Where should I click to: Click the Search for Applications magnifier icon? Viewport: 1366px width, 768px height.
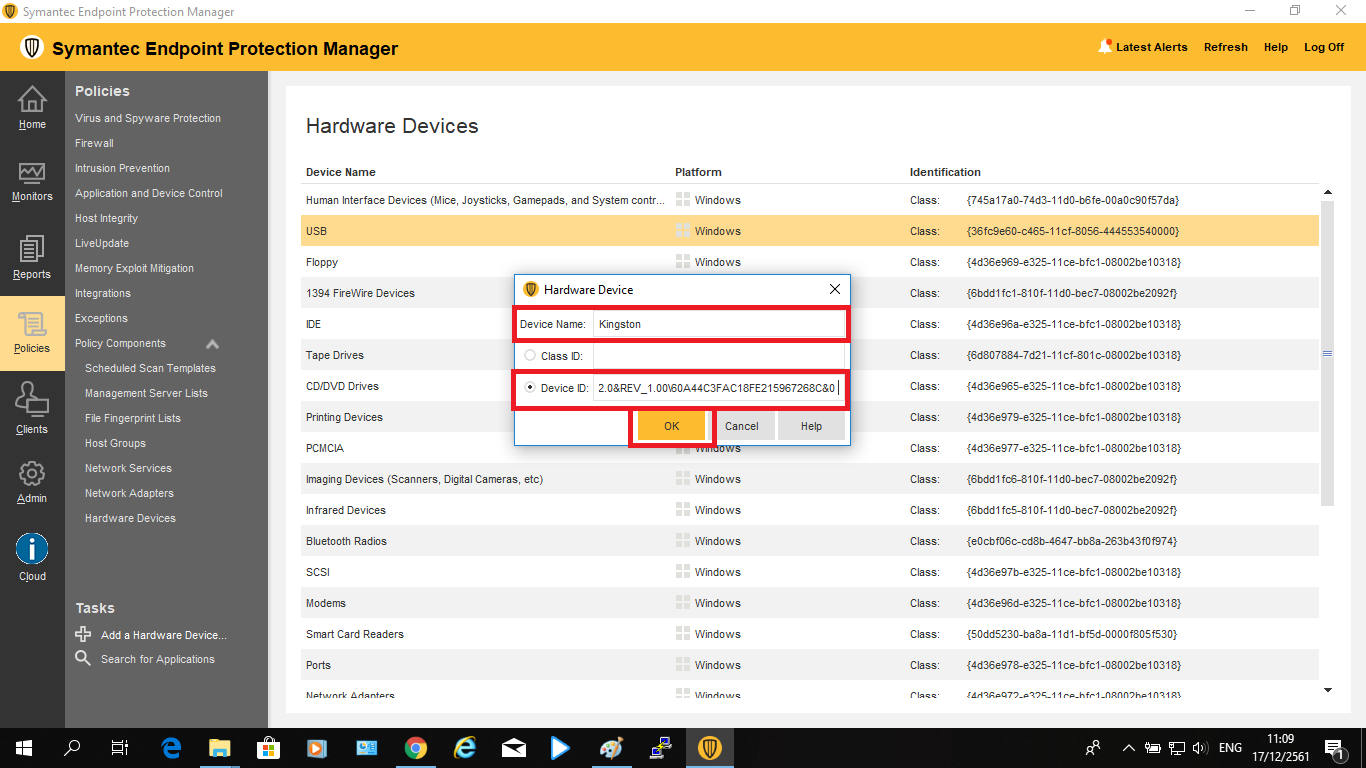83,658
